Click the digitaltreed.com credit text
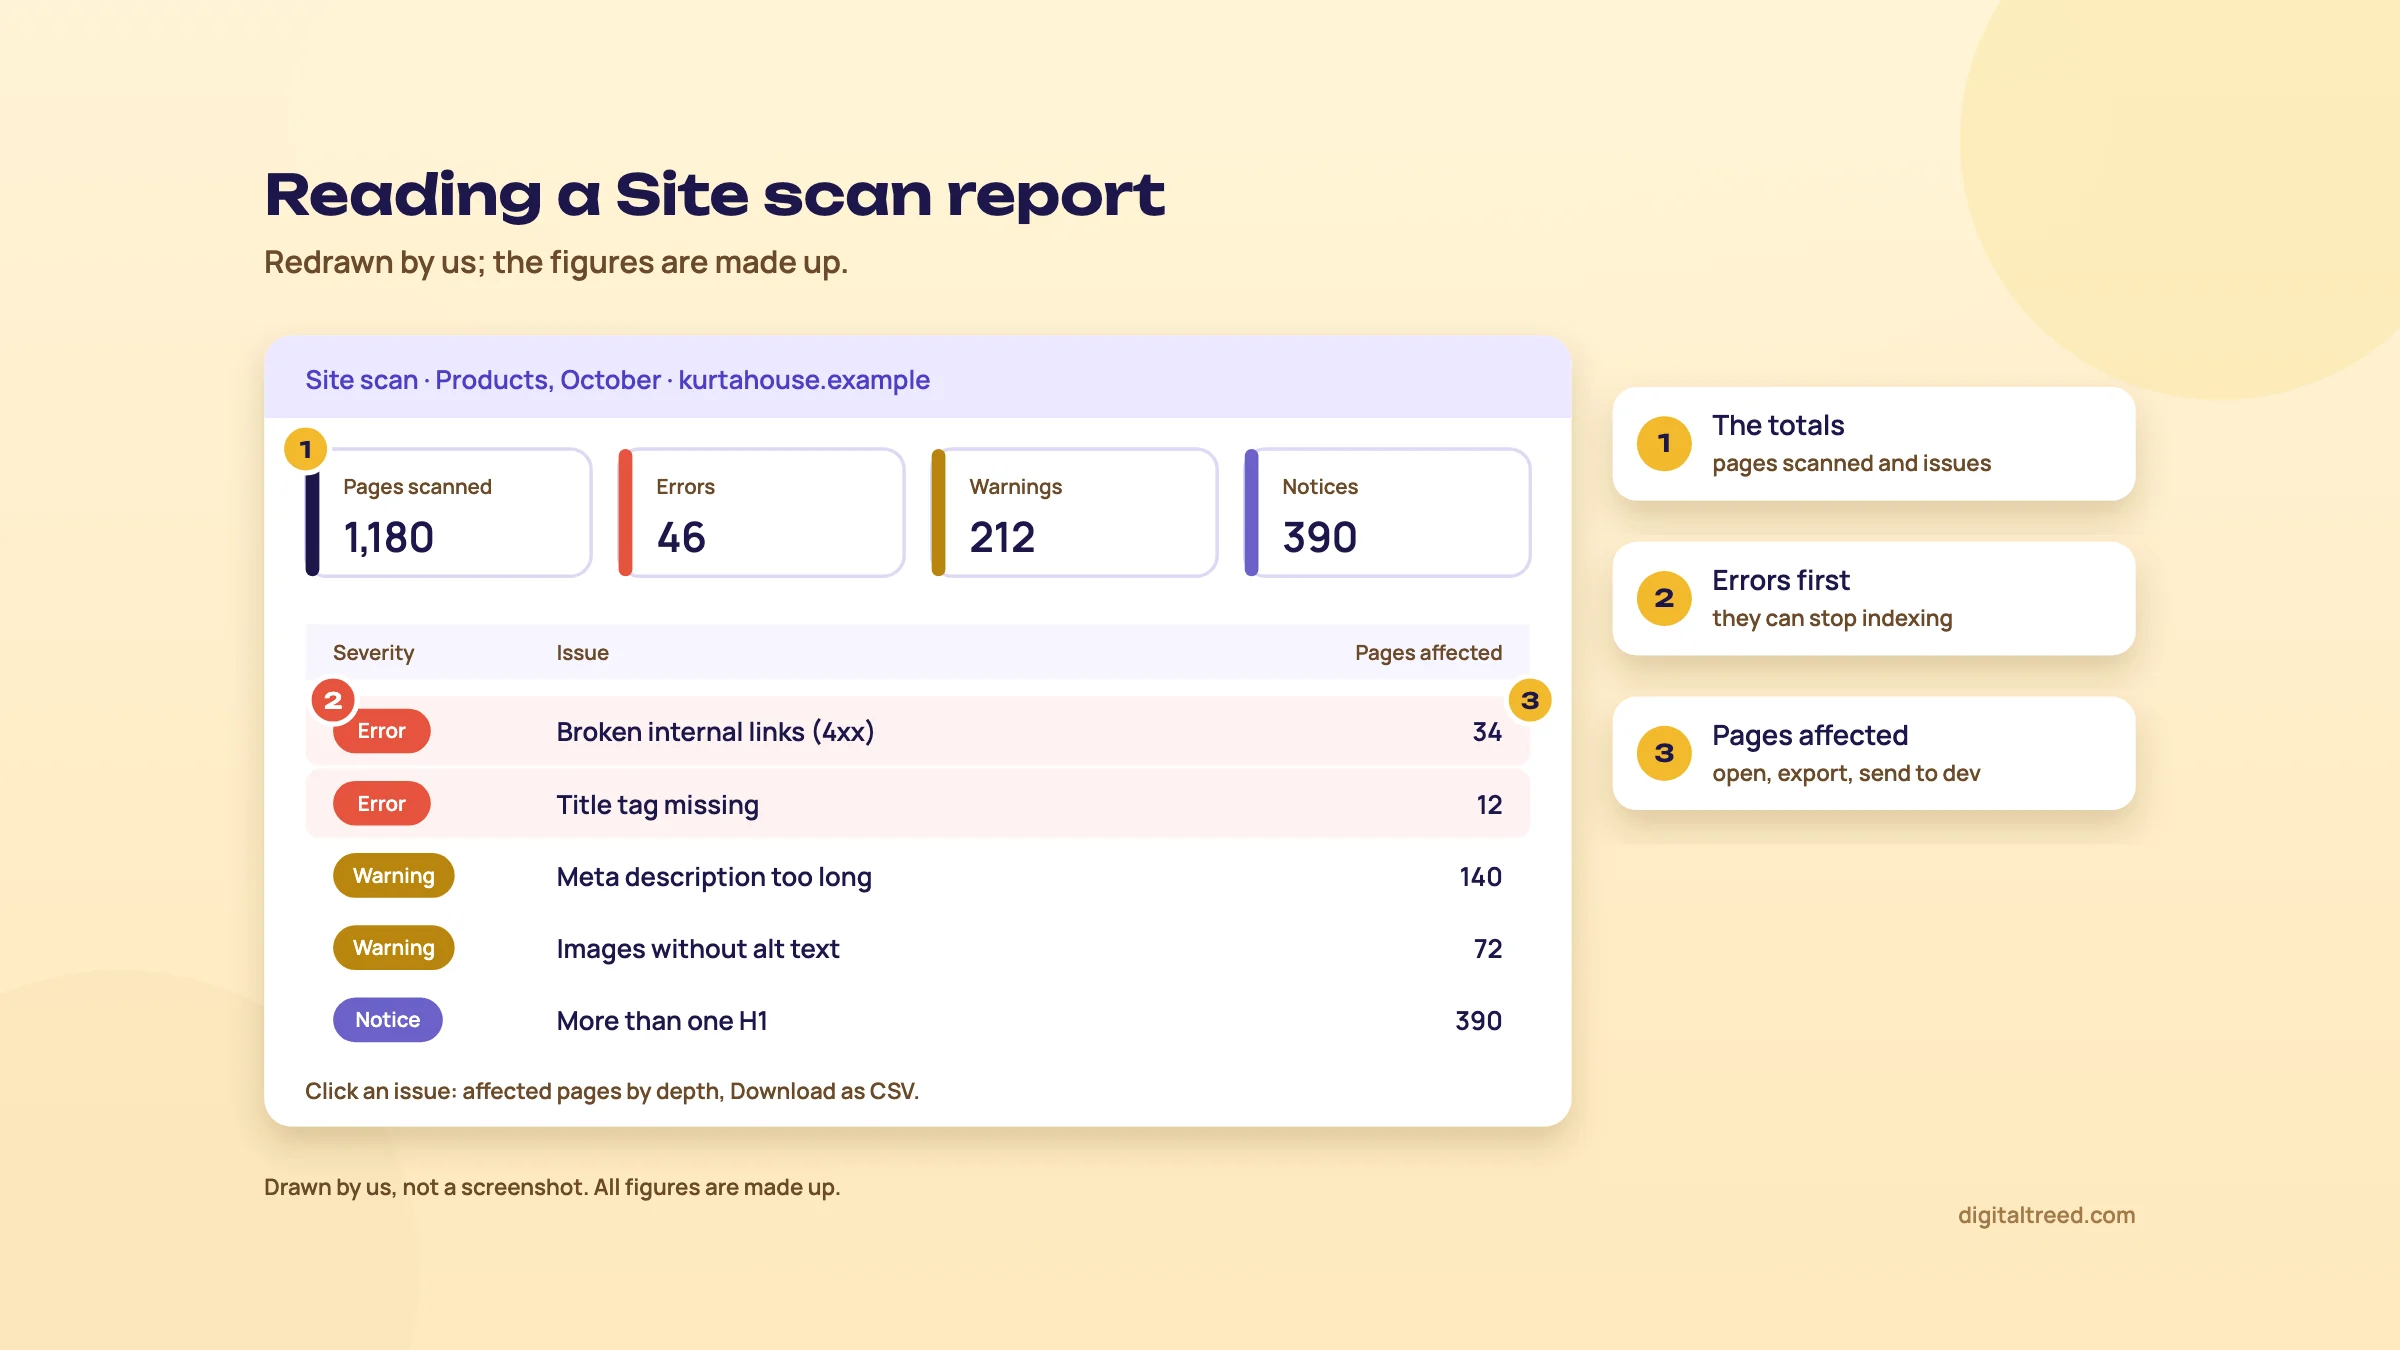The image size is (2400, 1350). pyautogui.click(x=2046, y=1215)
